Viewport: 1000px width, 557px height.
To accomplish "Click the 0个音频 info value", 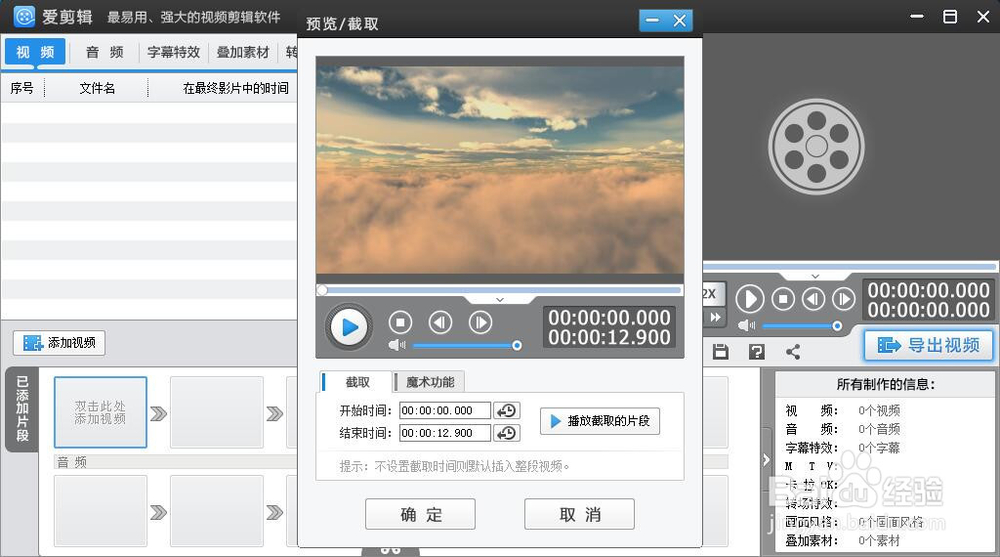I will coord(879,429).
